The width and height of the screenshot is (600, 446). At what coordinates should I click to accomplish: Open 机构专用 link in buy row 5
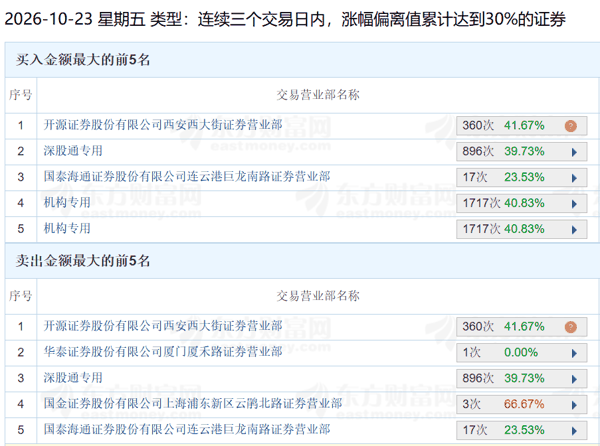coord(67,228)
